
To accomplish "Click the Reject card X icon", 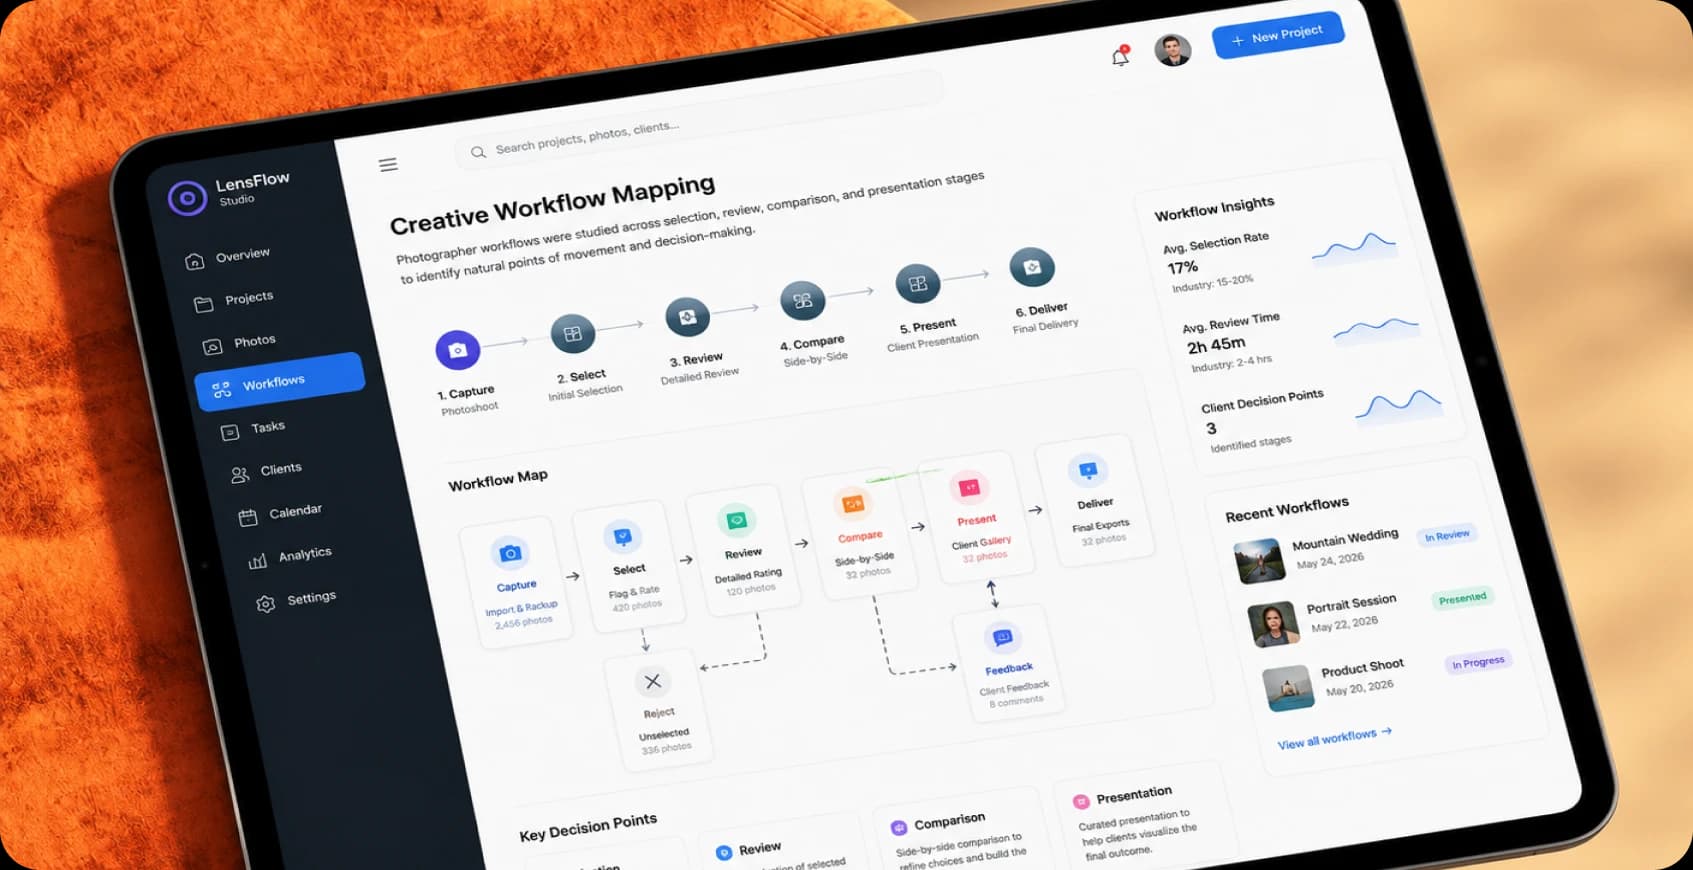I will (653, 682).
